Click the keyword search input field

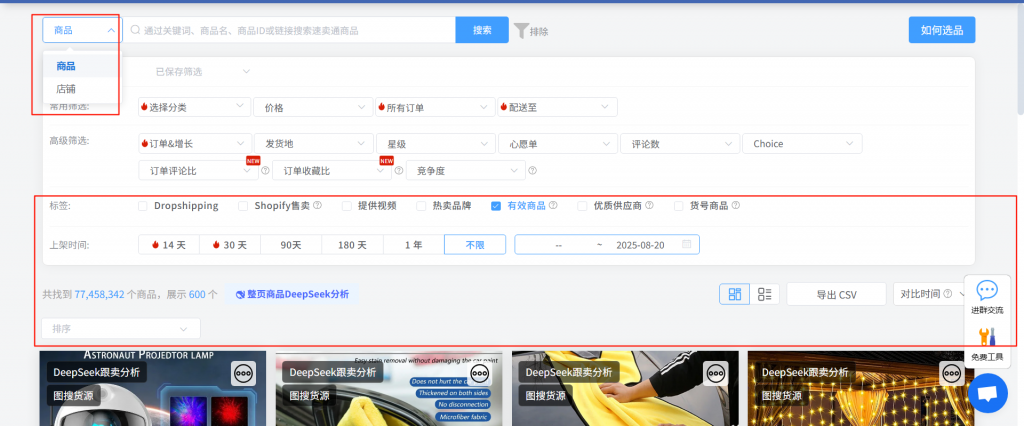[289, 30]
